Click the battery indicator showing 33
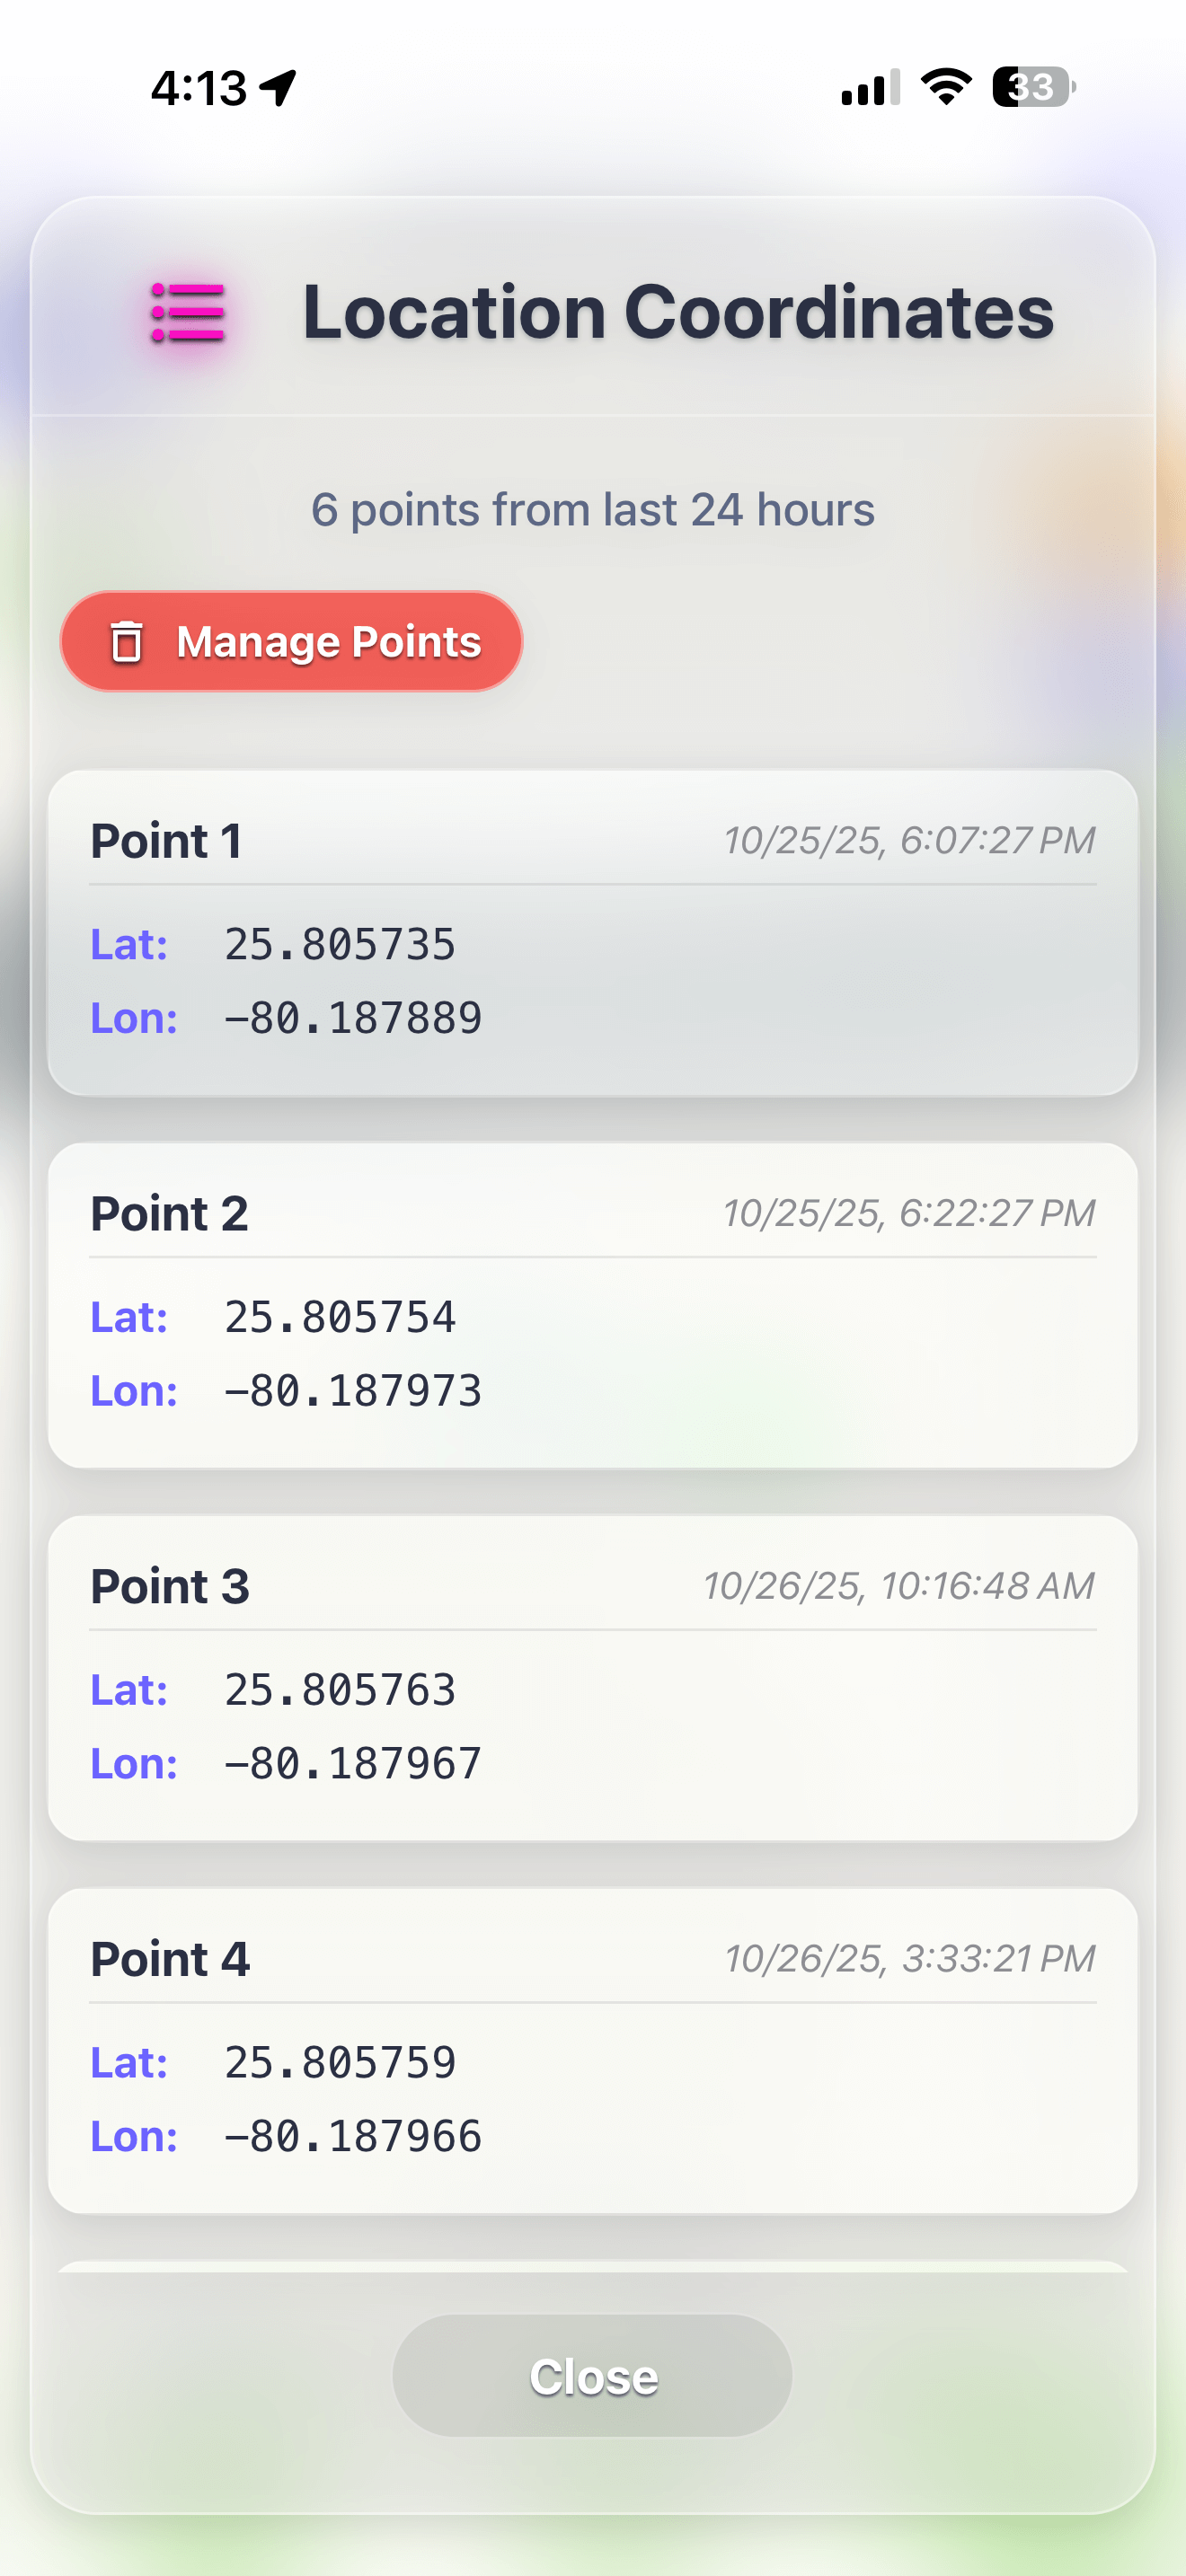Image resolution: width=1186 pixels, height=2576 pixels. pyautogui.click(x=1030, y=88)
